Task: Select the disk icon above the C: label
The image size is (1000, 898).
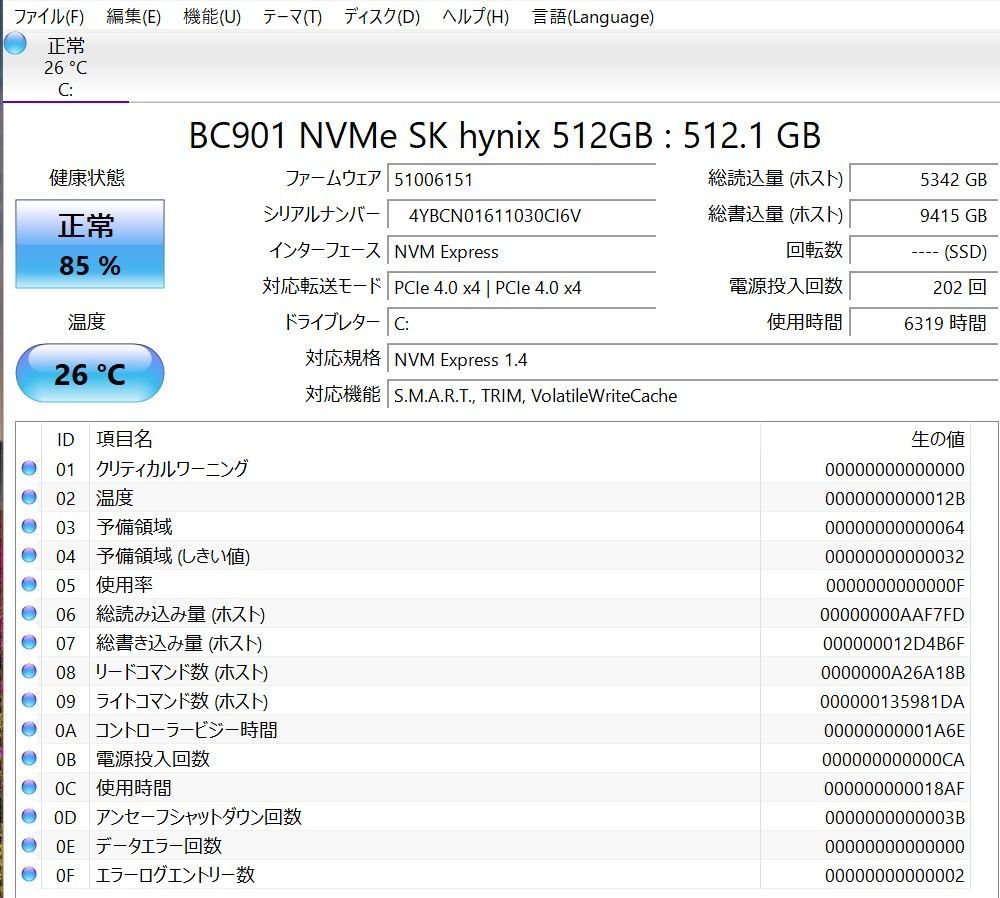Action: [14, 43]
